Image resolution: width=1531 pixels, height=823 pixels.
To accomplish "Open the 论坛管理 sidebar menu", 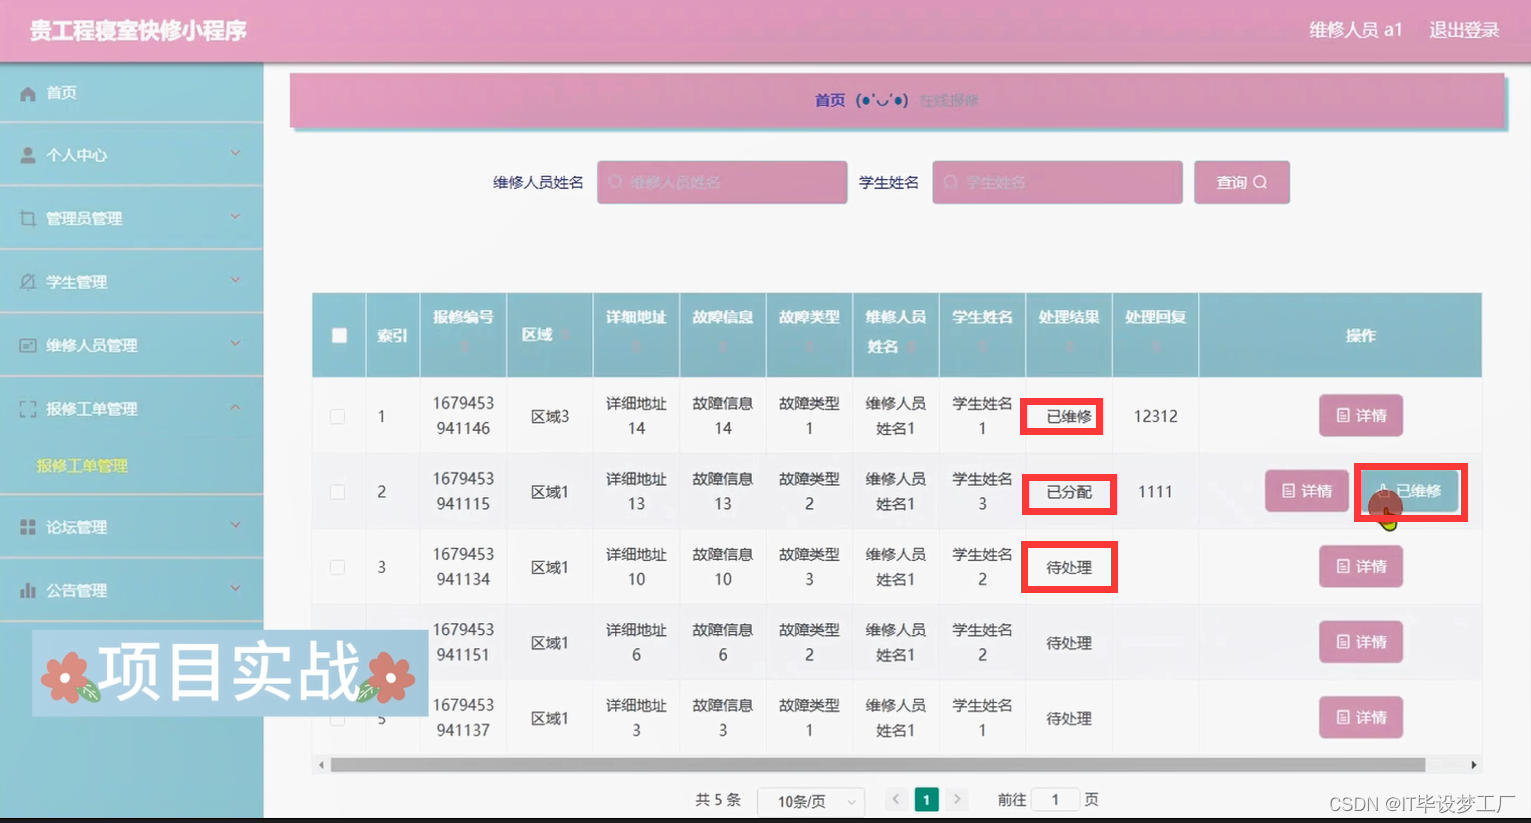I will click(131, 527).
